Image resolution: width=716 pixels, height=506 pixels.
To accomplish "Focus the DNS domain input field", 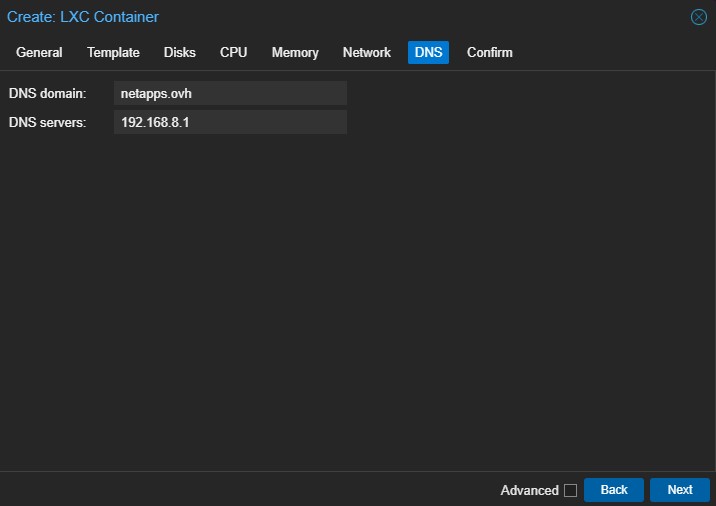I will [230, 93].
